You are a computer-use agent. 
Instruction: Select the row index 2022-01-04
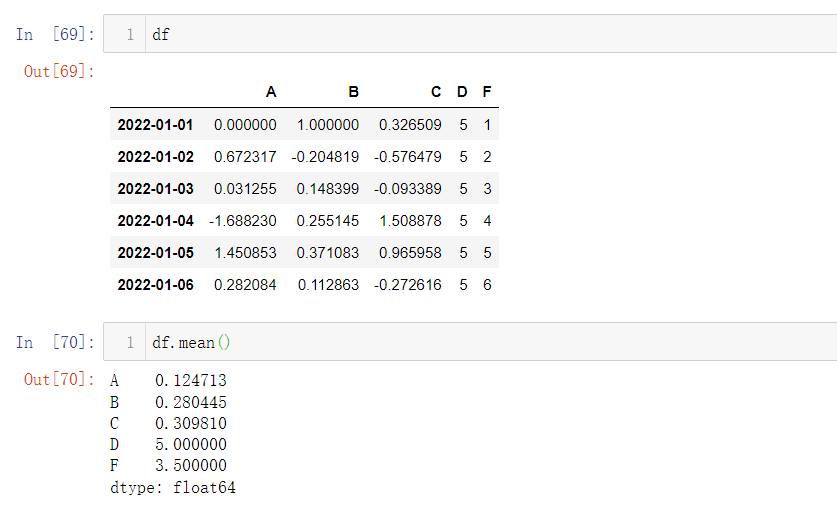[x=155, y=220]
